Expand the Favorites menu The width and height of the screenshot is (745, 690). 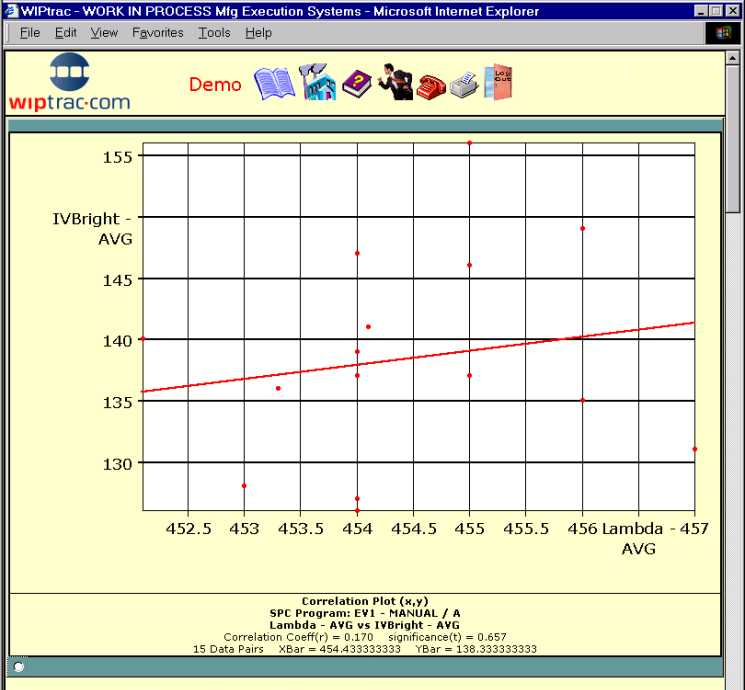point(158,33)
